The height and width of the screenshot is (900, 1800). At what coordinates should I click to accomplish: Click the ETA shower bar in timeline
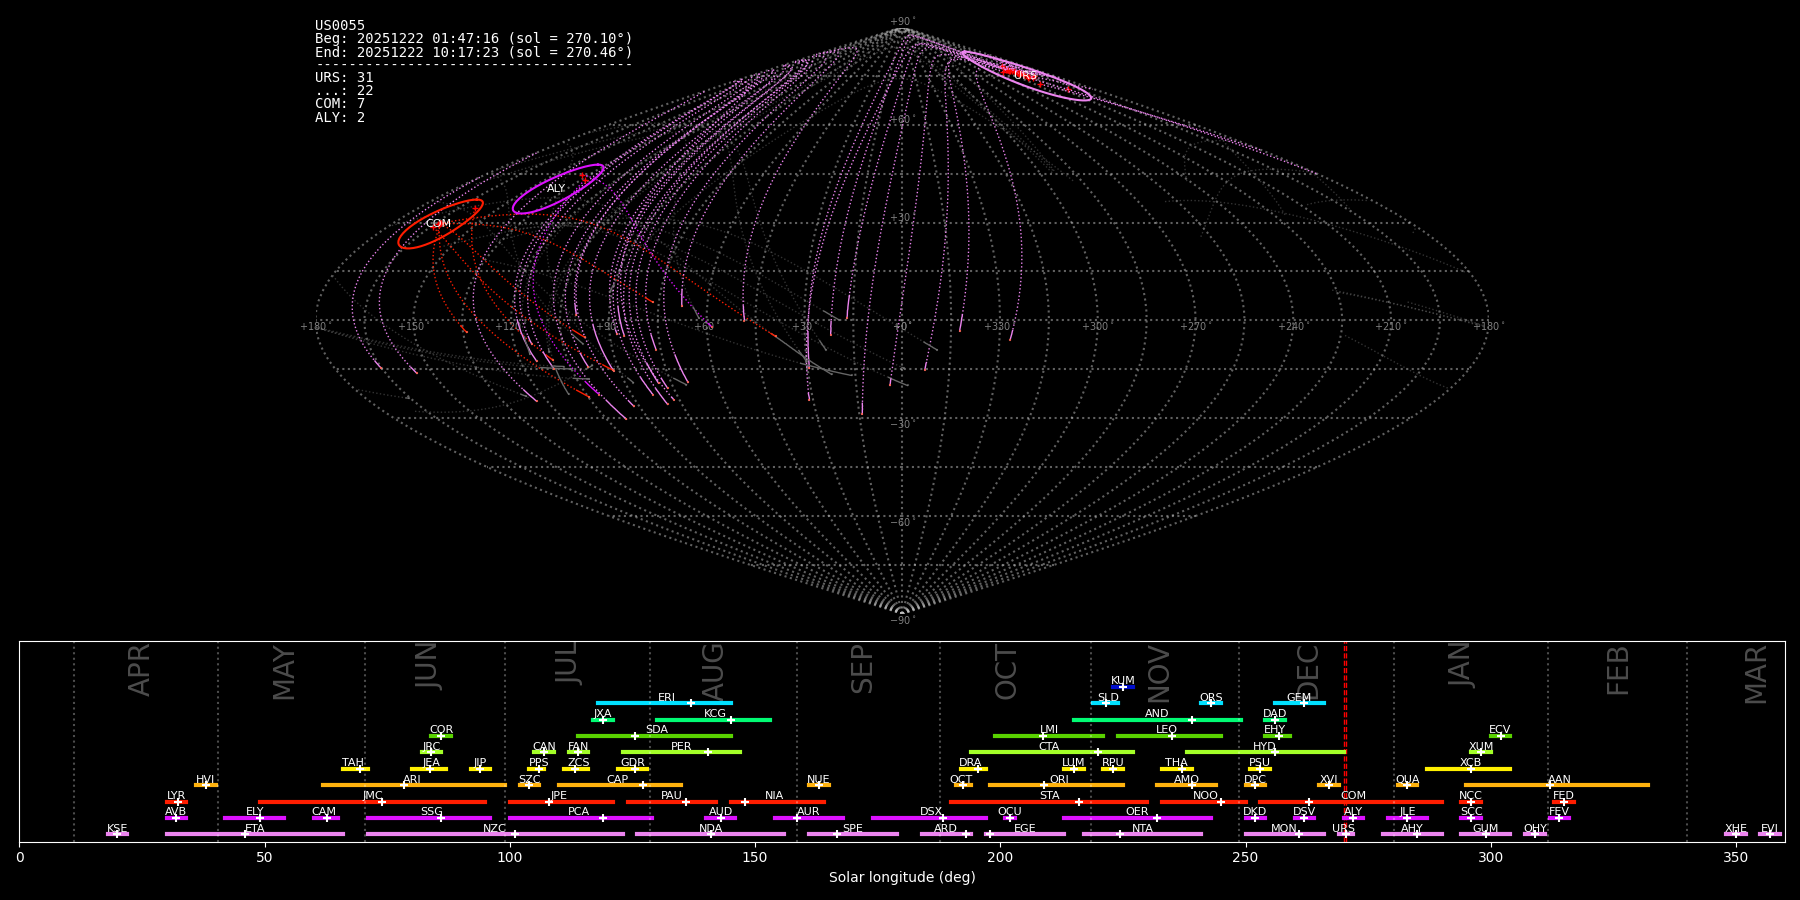pos(255,834)
